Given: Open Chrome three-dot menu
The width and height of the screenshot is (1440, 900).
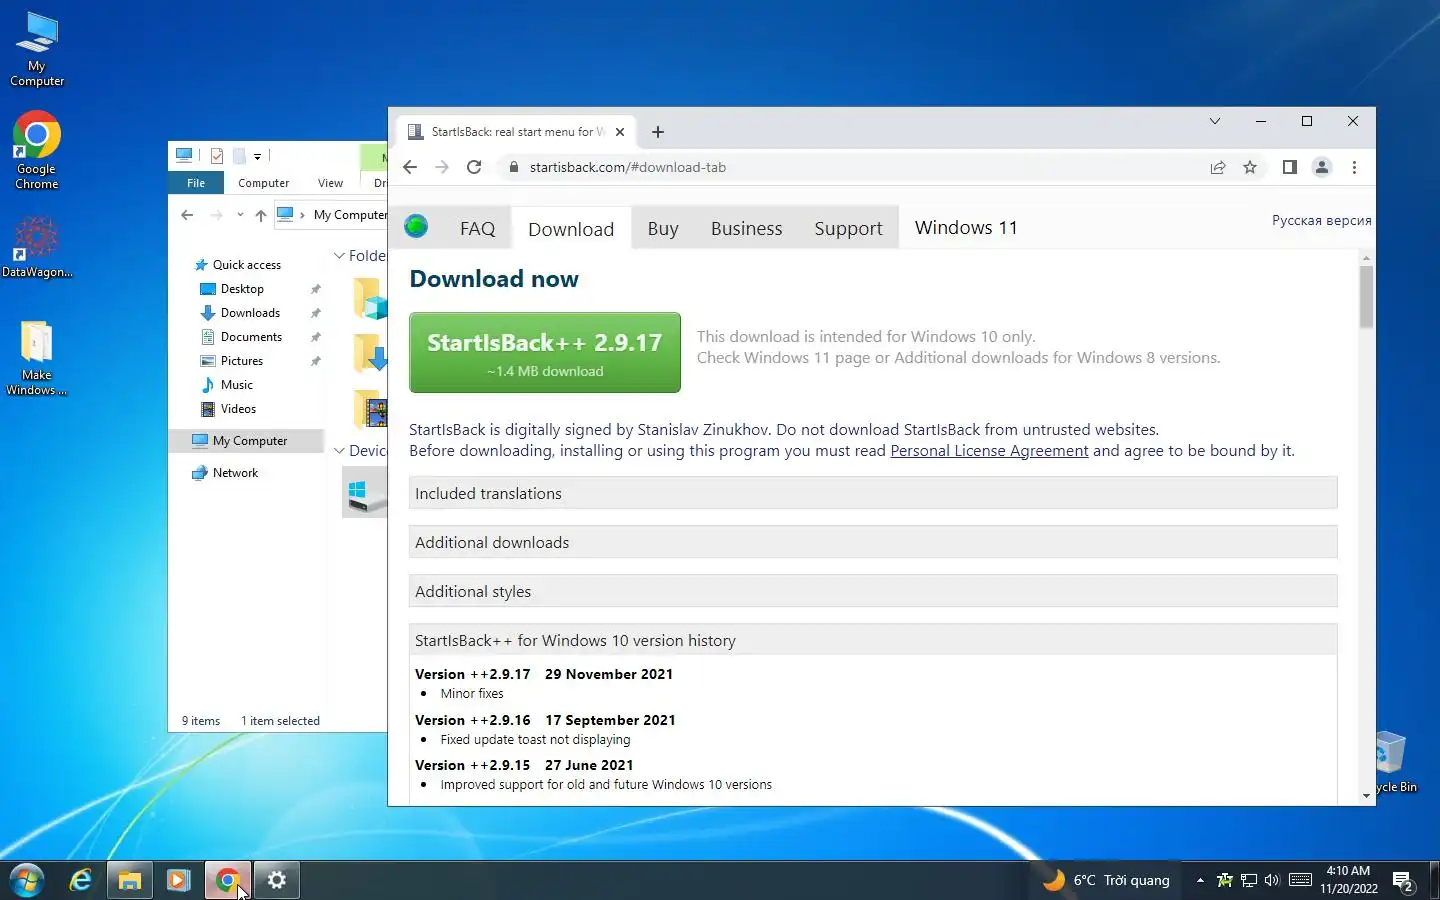Looking at the screenshot, I should (1354, 167).
